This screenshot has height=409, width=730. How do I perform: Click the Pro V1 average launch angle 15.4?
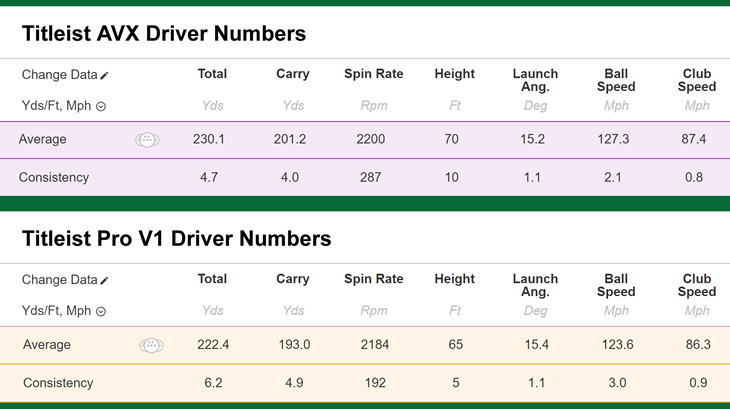point(537,345)
